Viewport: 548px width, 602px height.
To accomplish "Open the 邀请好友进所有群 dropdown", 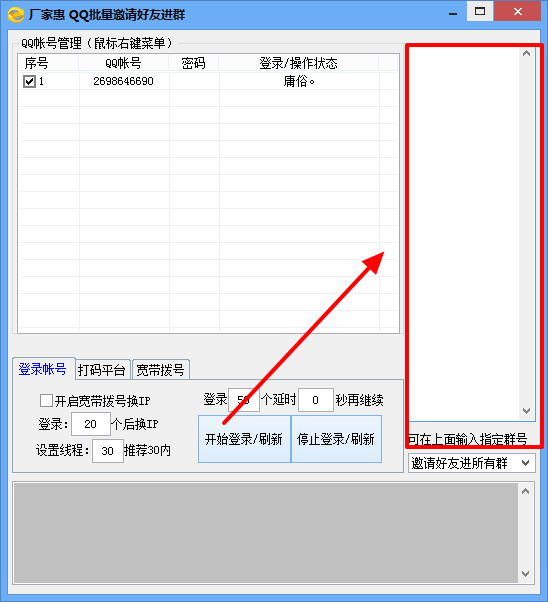I will [472, 463].
